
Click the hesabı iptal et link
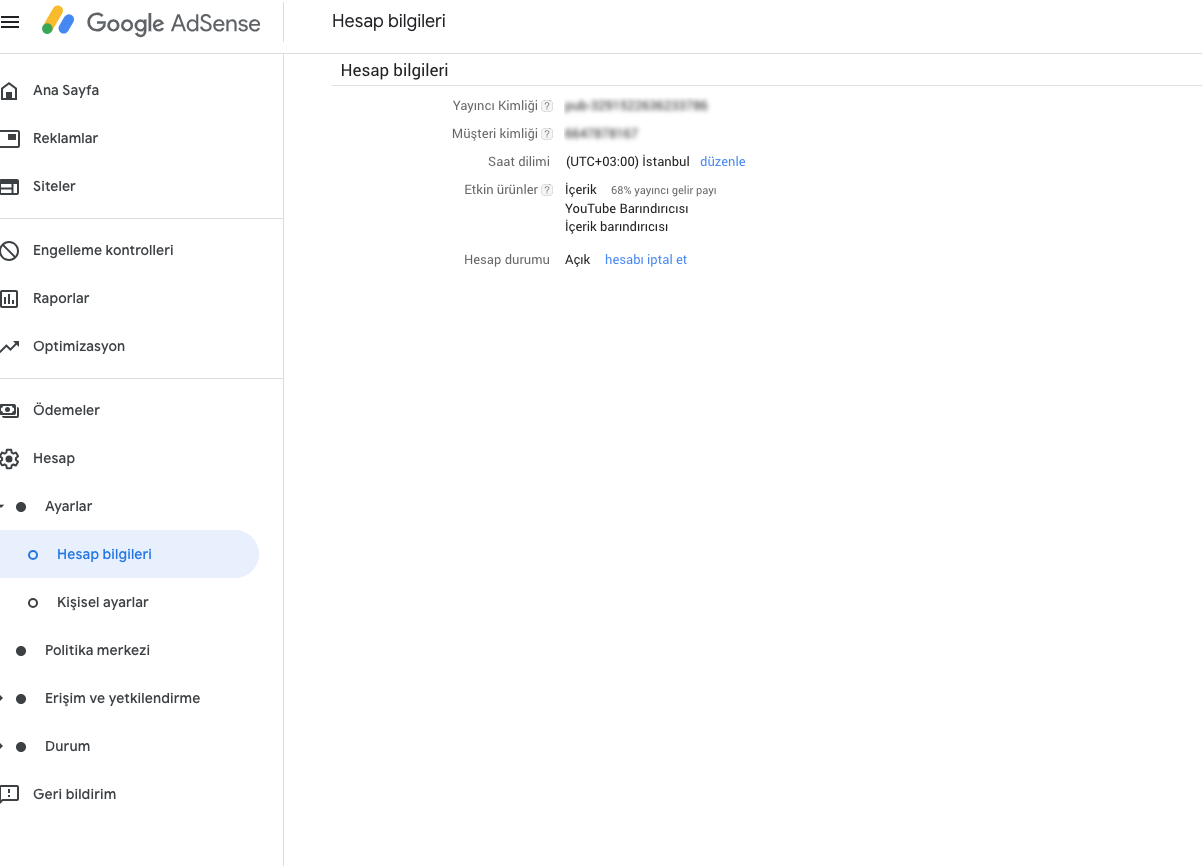(646, 260)
